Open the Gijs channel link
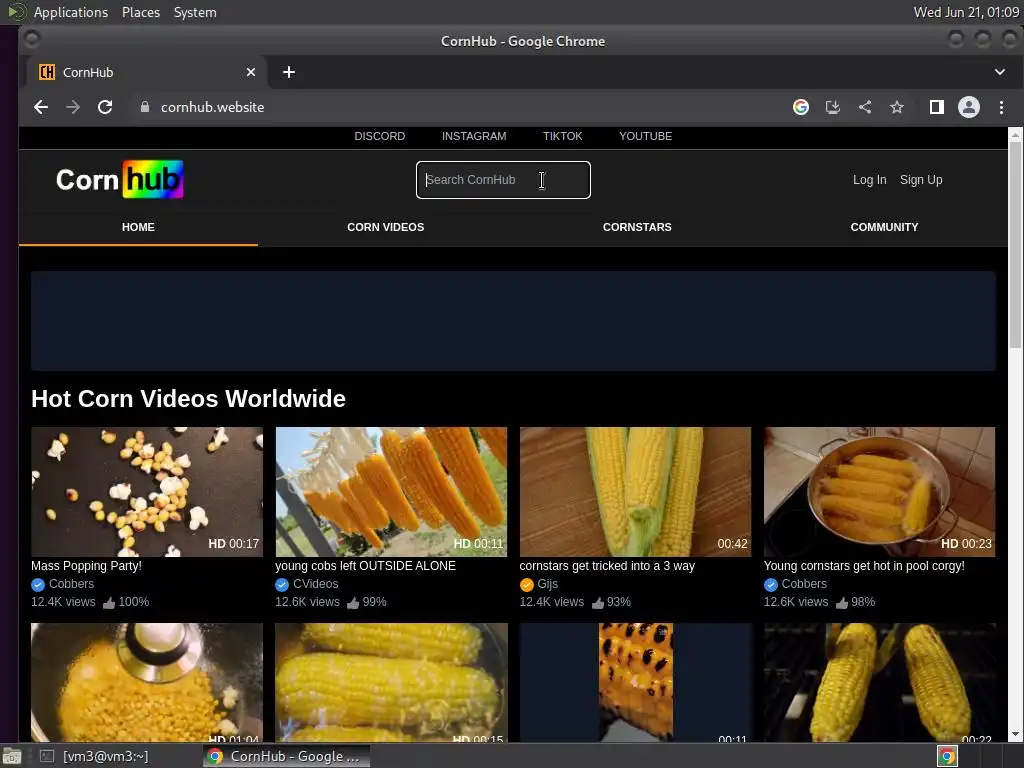 point(547,584)
